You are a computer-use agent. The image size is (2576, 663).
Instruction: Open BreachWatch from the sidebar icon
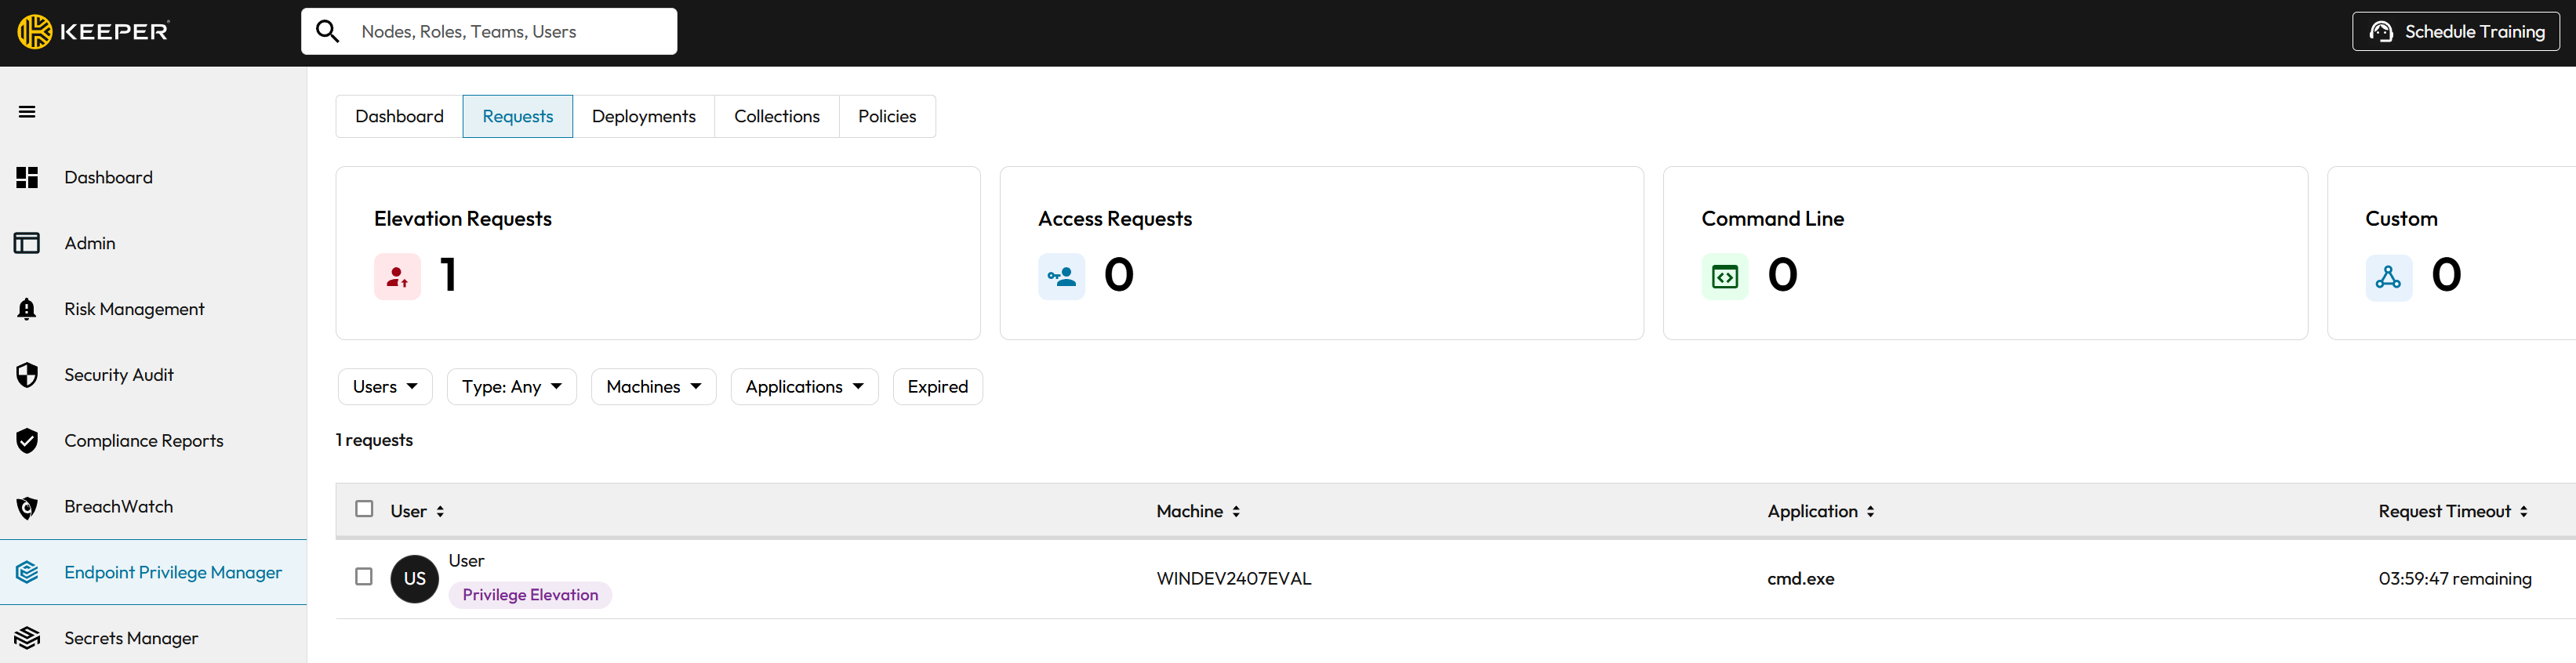click(x=27, y=507)
